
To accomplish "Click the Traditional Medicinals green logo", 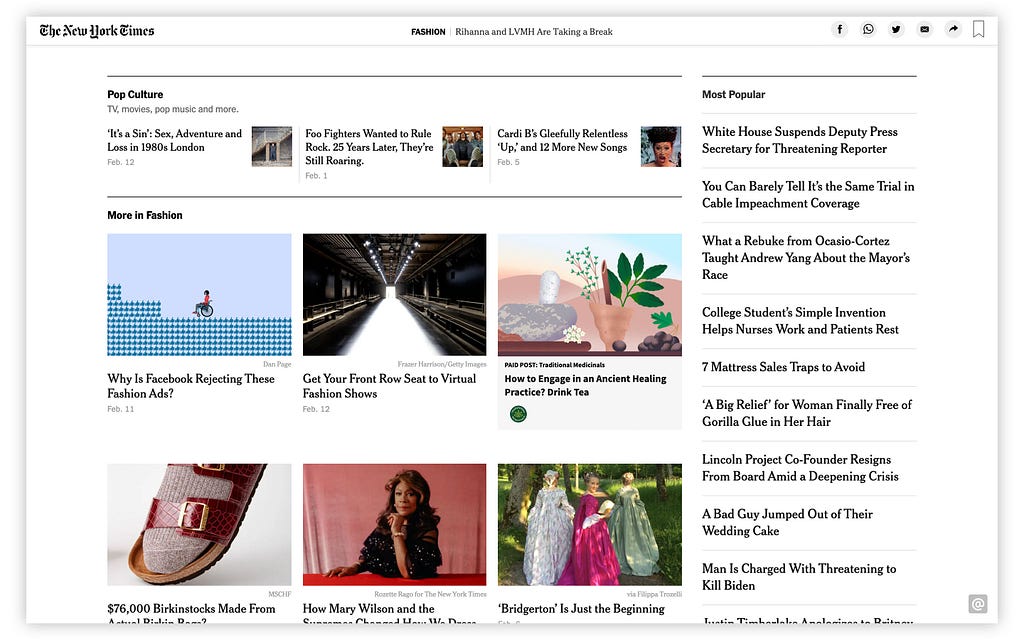I will click(x=518, y=413).
